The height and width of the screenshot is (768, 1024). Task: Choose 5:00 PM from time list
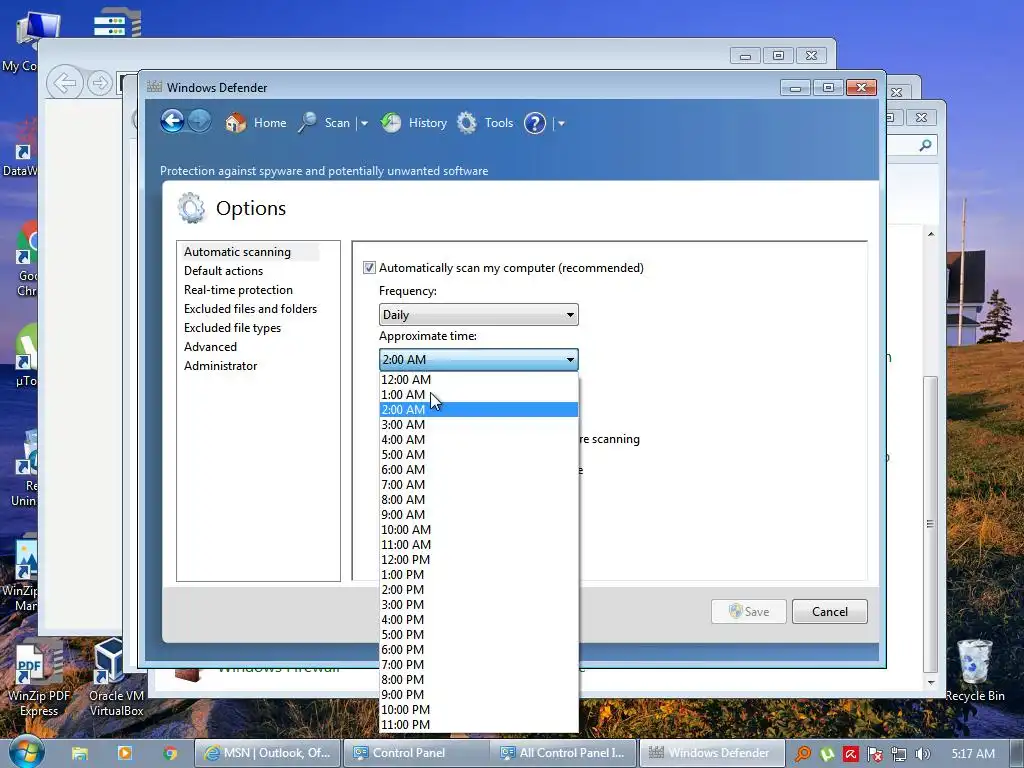479,635
